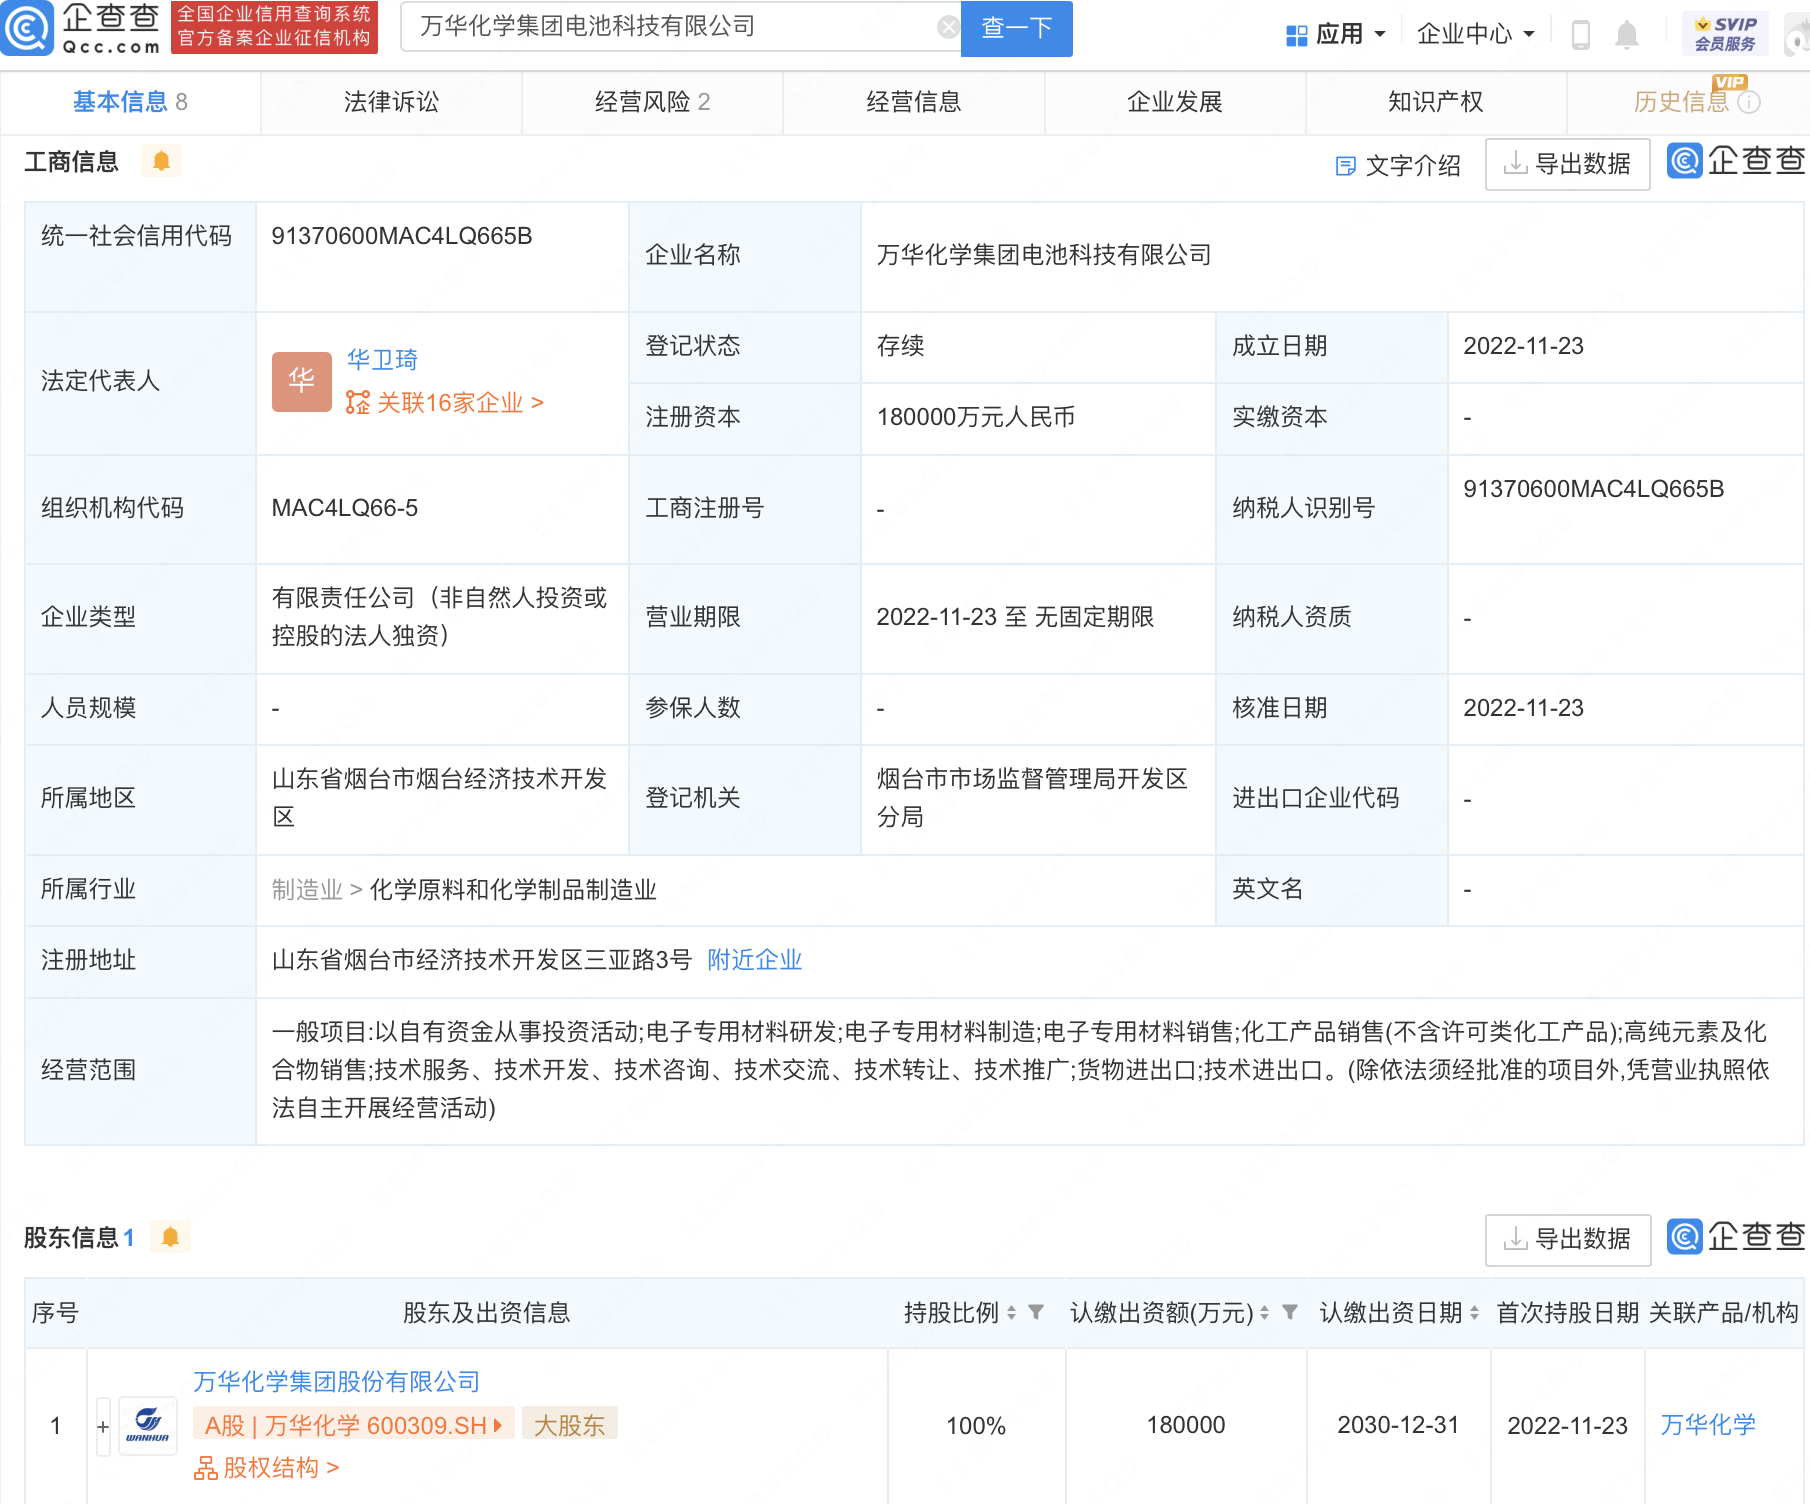This screenshot has height=1504, width=1810.
Task: Sort by 认缴出资日期 using its sort arrows
Action: (1474, 1313)
